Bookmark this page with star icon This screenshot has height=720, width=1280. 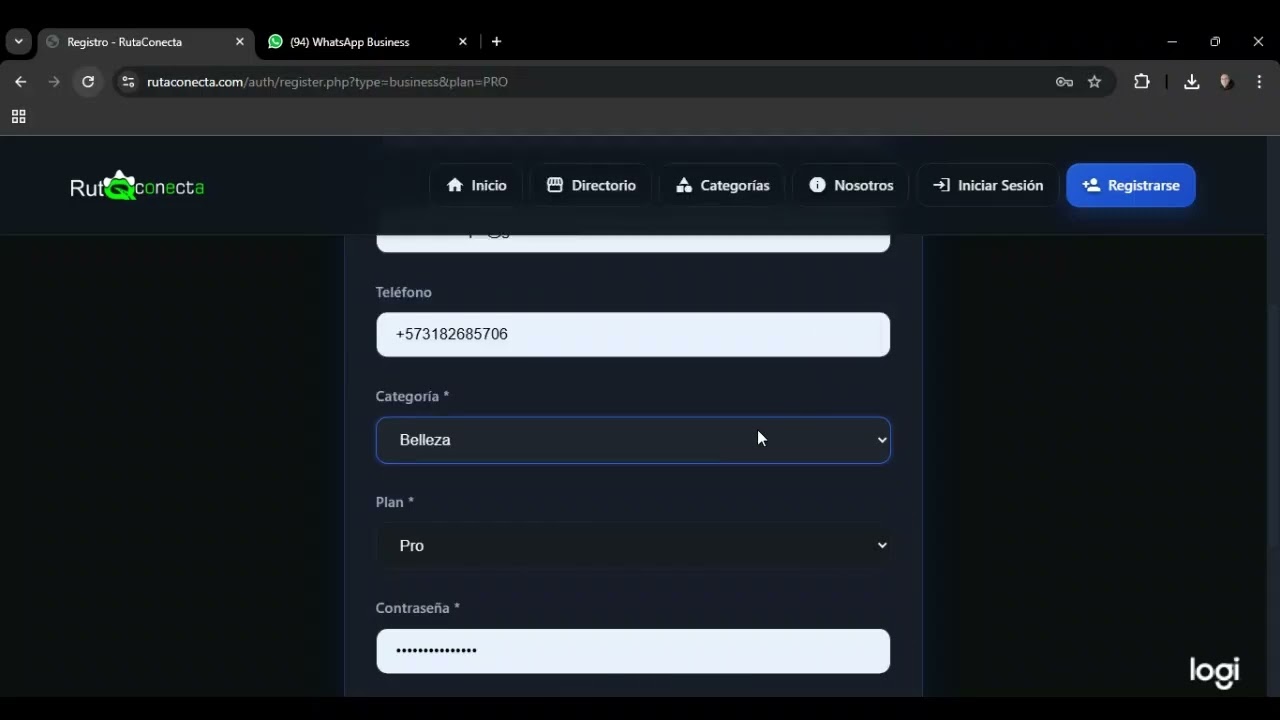tap(1095, 82)
